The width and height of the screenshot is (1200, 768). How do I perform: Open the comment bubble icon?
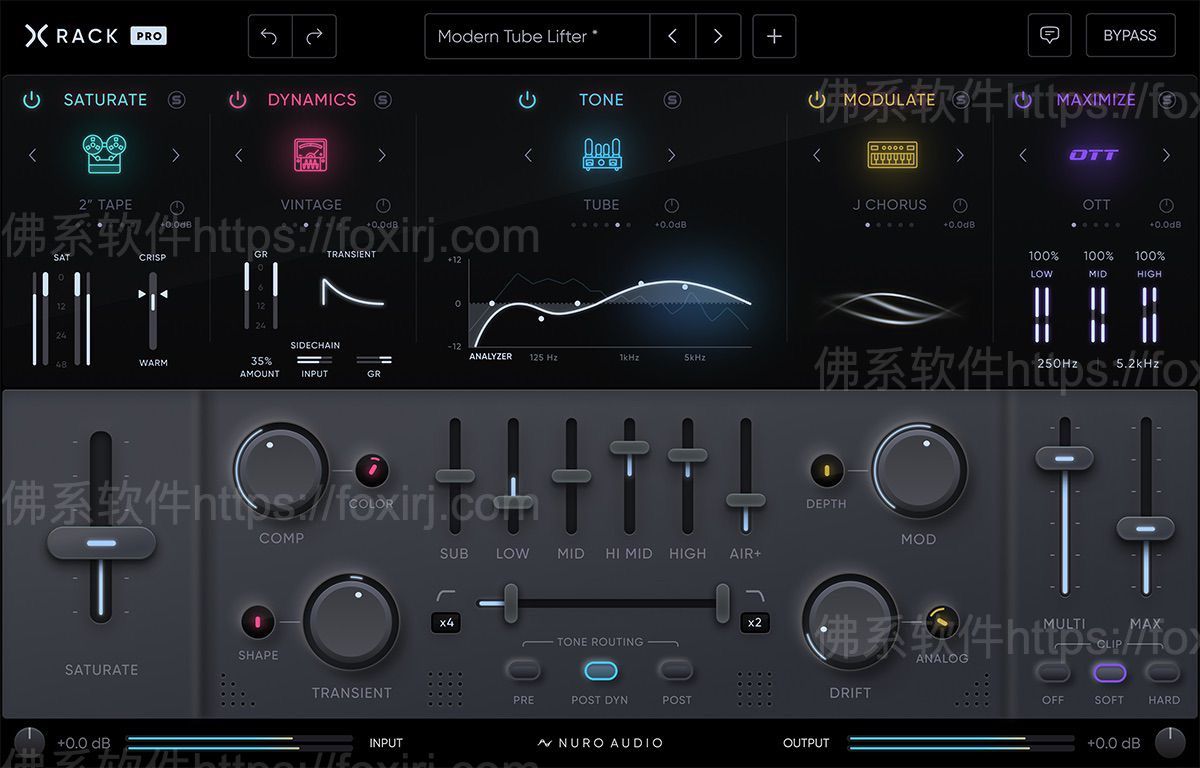[x=1049, y=35]
